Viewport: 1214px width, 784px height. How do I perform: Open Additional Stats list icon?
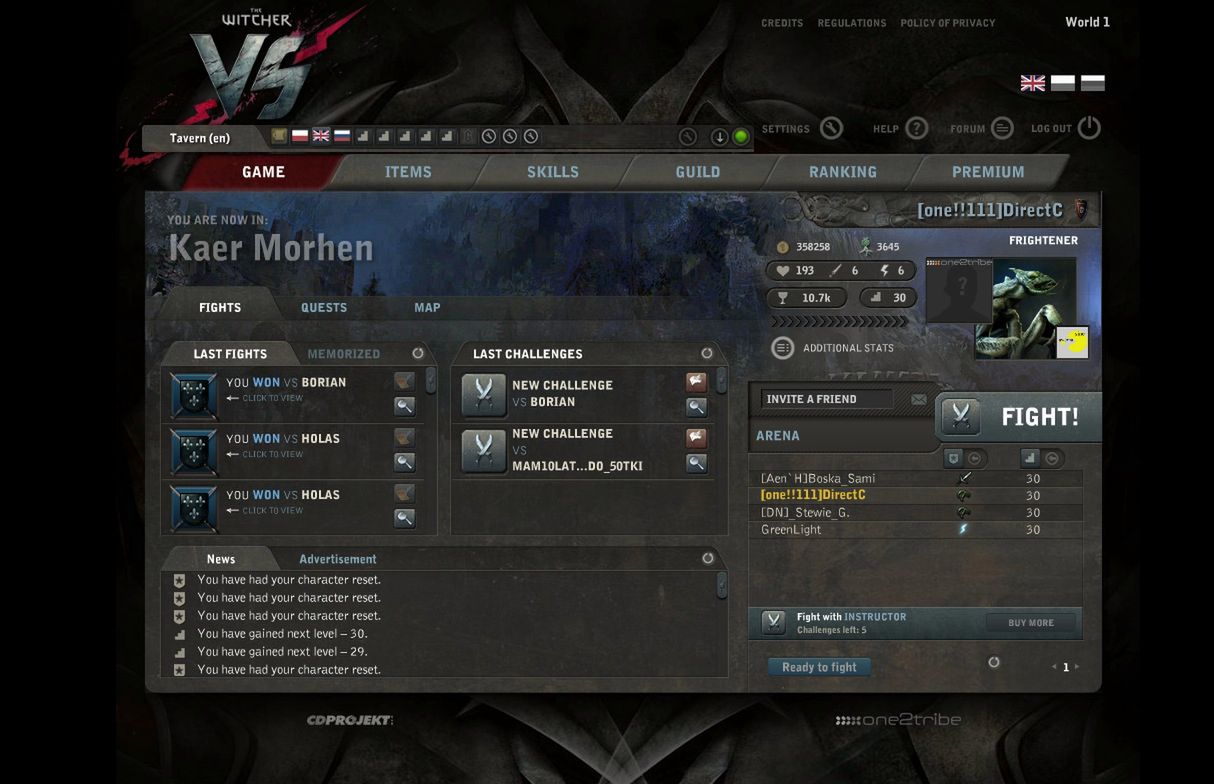pos(783,348)
